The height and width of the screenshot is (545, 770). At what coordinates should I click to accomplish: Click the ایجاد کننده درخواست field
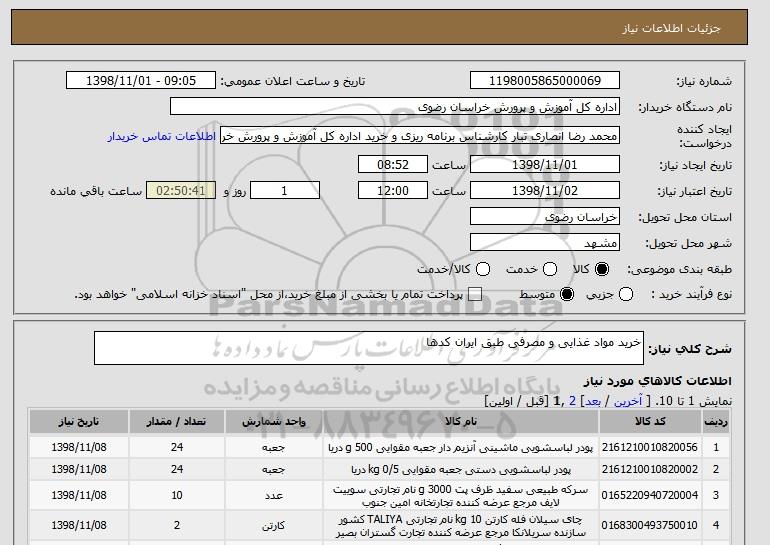(420, 136)
